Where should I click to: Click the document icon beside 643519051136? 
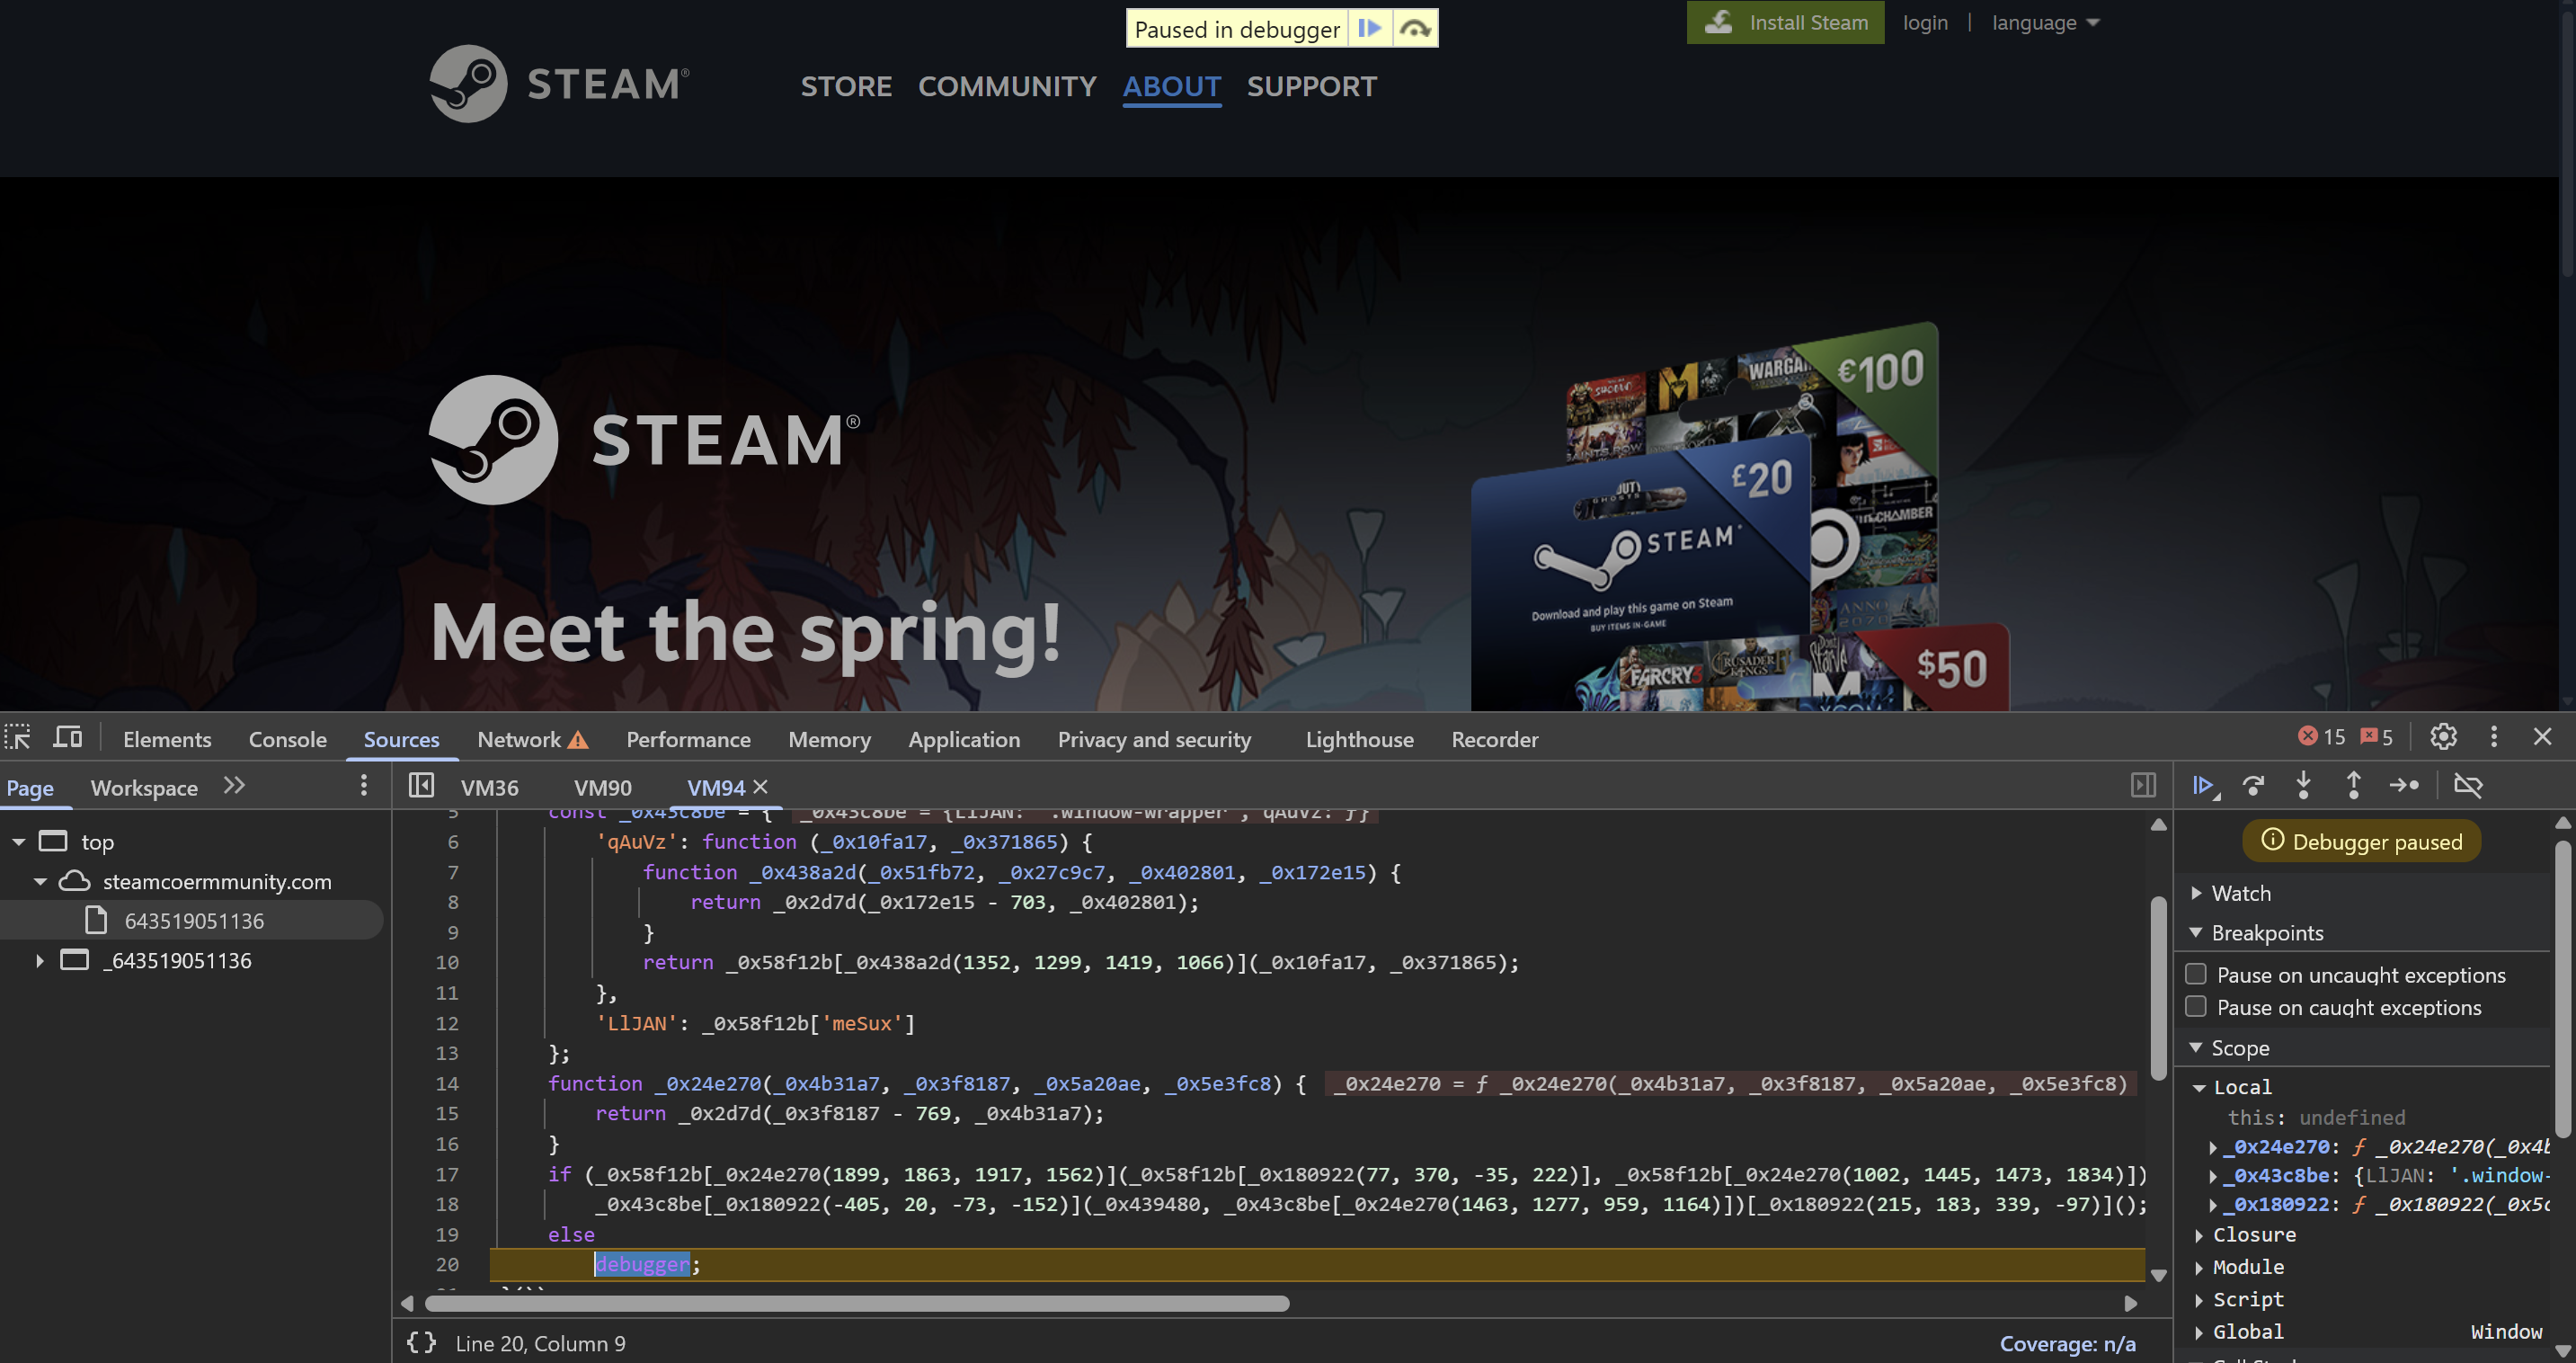[96, 920]
